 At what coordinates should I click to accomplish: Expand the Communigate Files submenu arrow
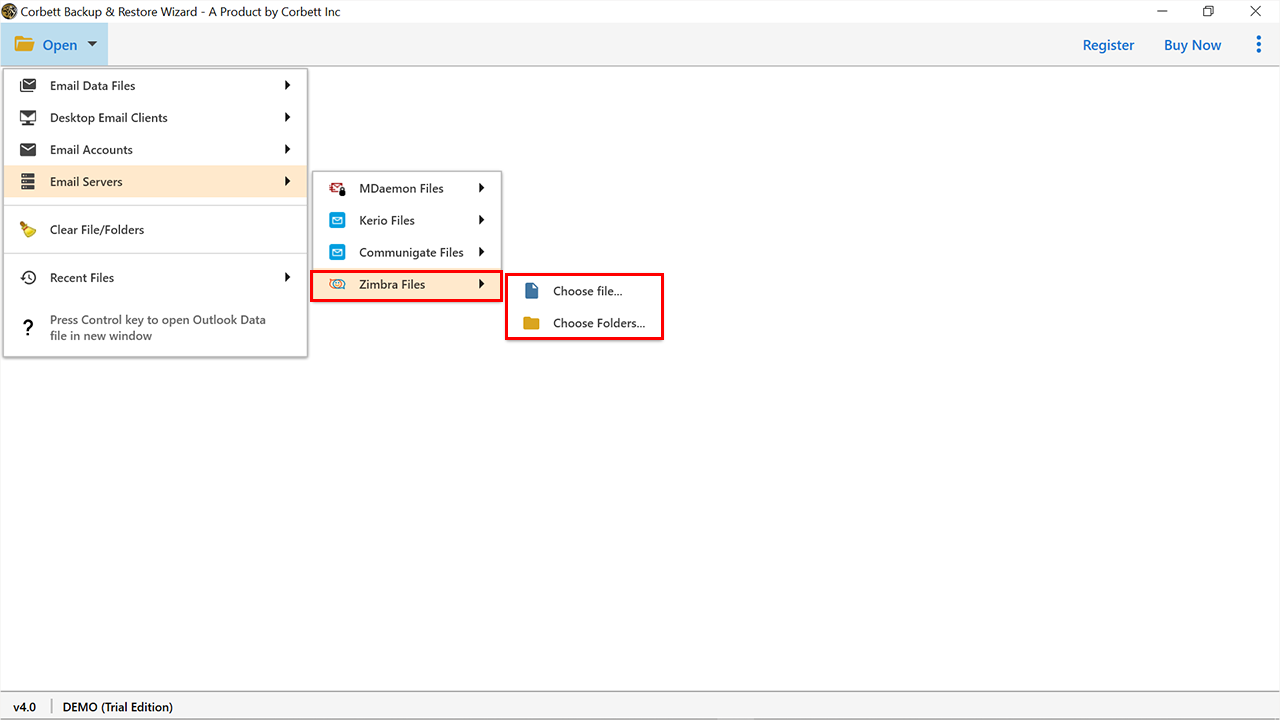click(x=481, y=252)
